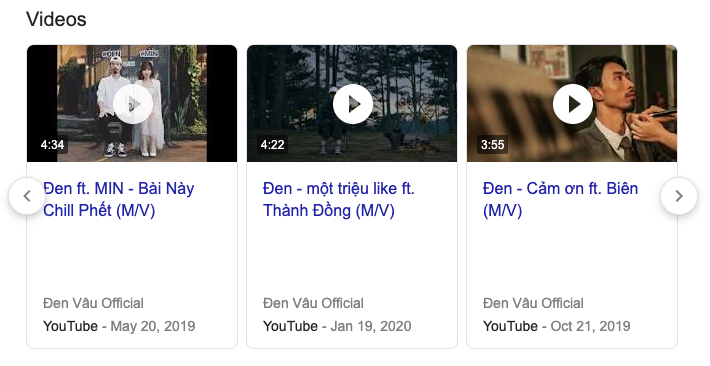Open the Đen ft. MIN - Bài Này Chill Phết link
Screen dimensions: 710x366
click(119, 199)
